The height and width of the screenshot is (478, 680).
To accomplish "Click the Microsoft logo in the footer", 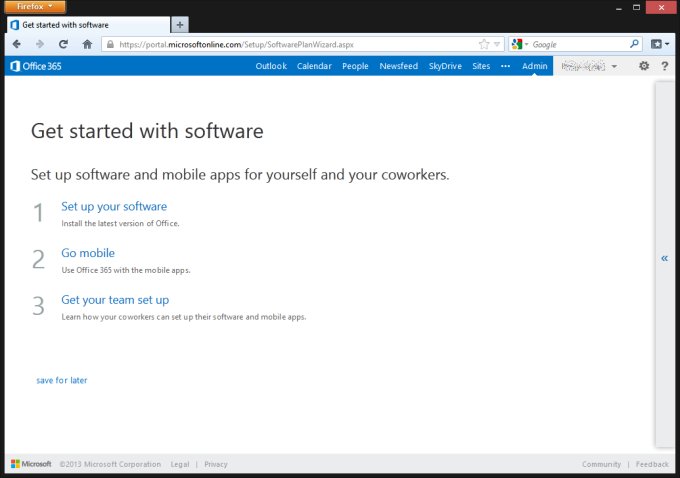I will (x=31, y=464).
